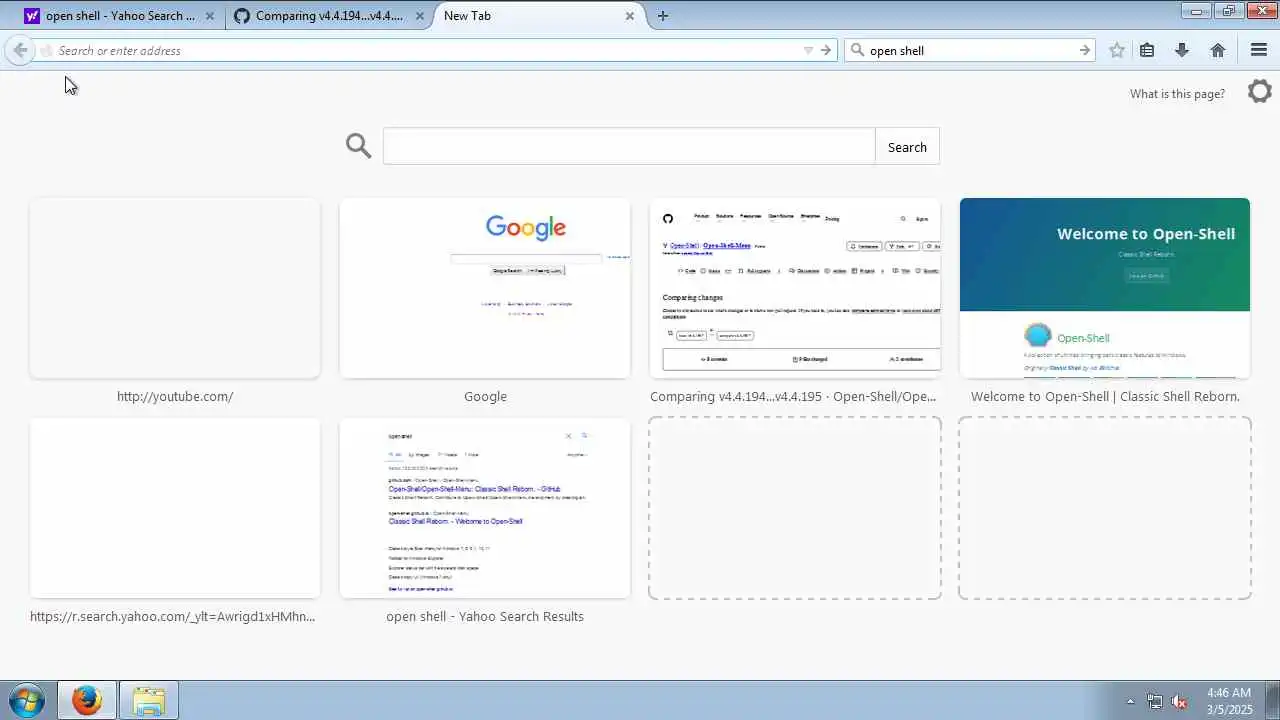Image resolution: width=1280 pixels, height=720 pixels.
Task: Click the search magnifier icon in search bar
Action: (x=857, y=50)
